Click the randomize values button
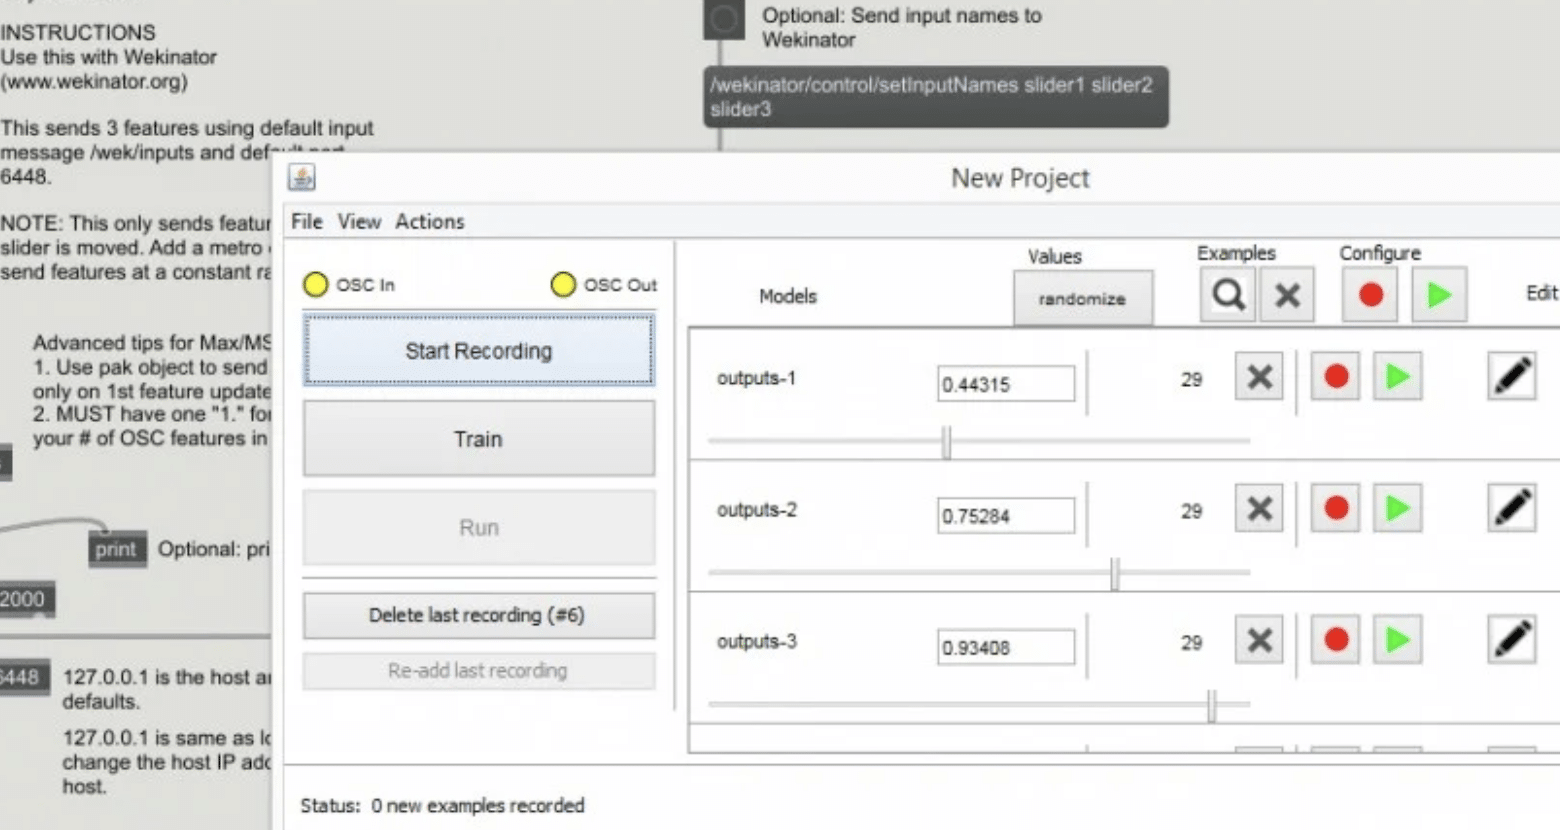The height and width of the screenshot is (830, 1560). point(1082,298)
